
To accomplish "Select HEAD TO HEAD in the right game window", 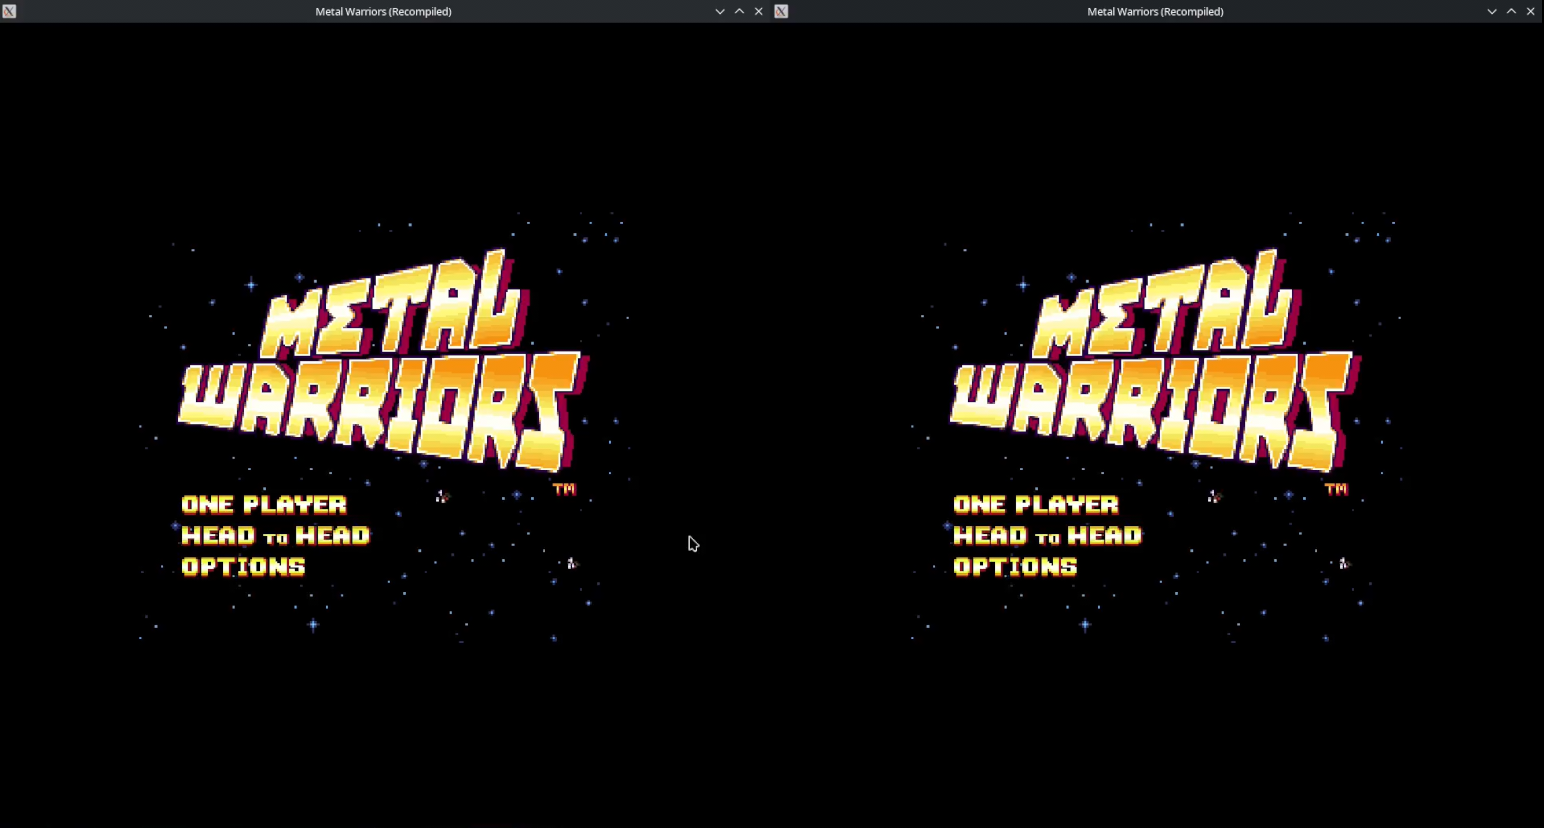I will [x=1048, y=536].
